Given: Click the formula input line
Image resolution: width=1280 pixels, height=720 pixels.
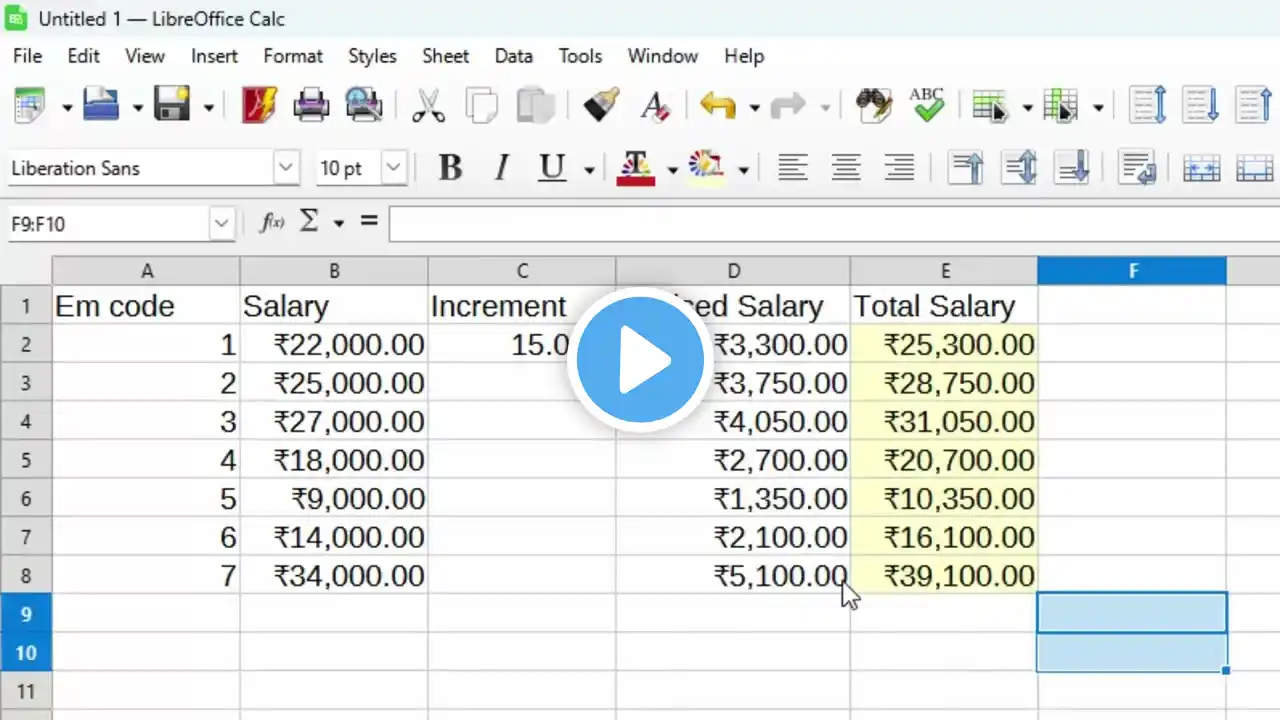Looking at the screenshot, I should 834,224.
